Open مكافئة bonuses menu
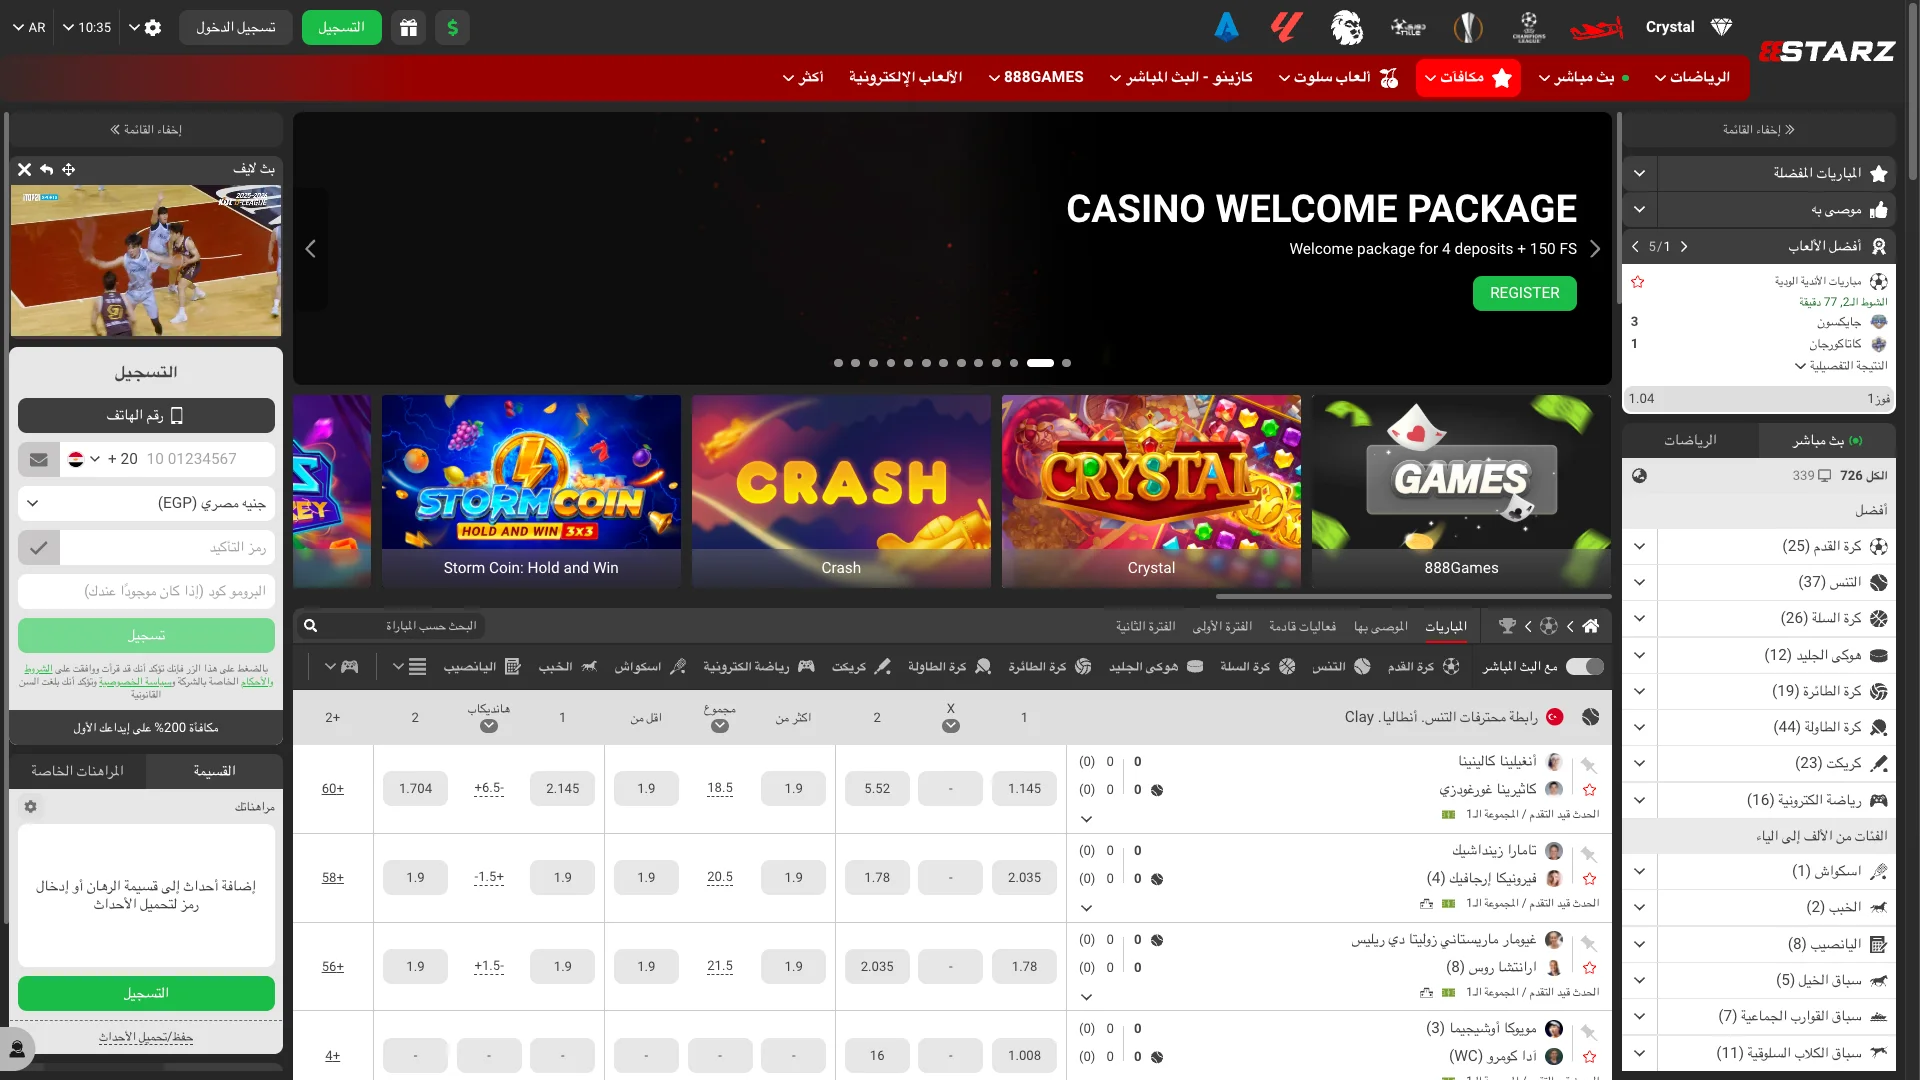The height and width of the screenshot is (1080, 1920). point(1468,77)
